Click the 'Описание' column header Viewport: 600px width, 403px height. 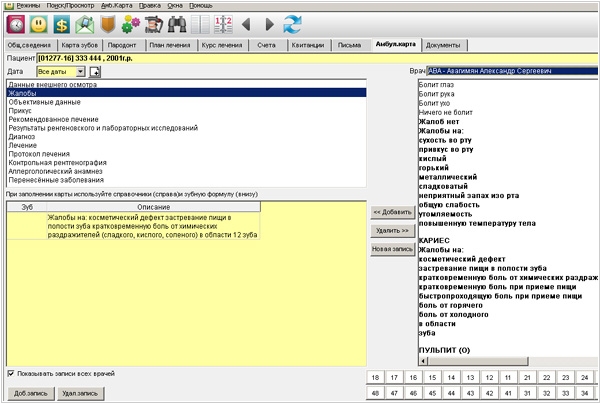click(x=153, y=207)
